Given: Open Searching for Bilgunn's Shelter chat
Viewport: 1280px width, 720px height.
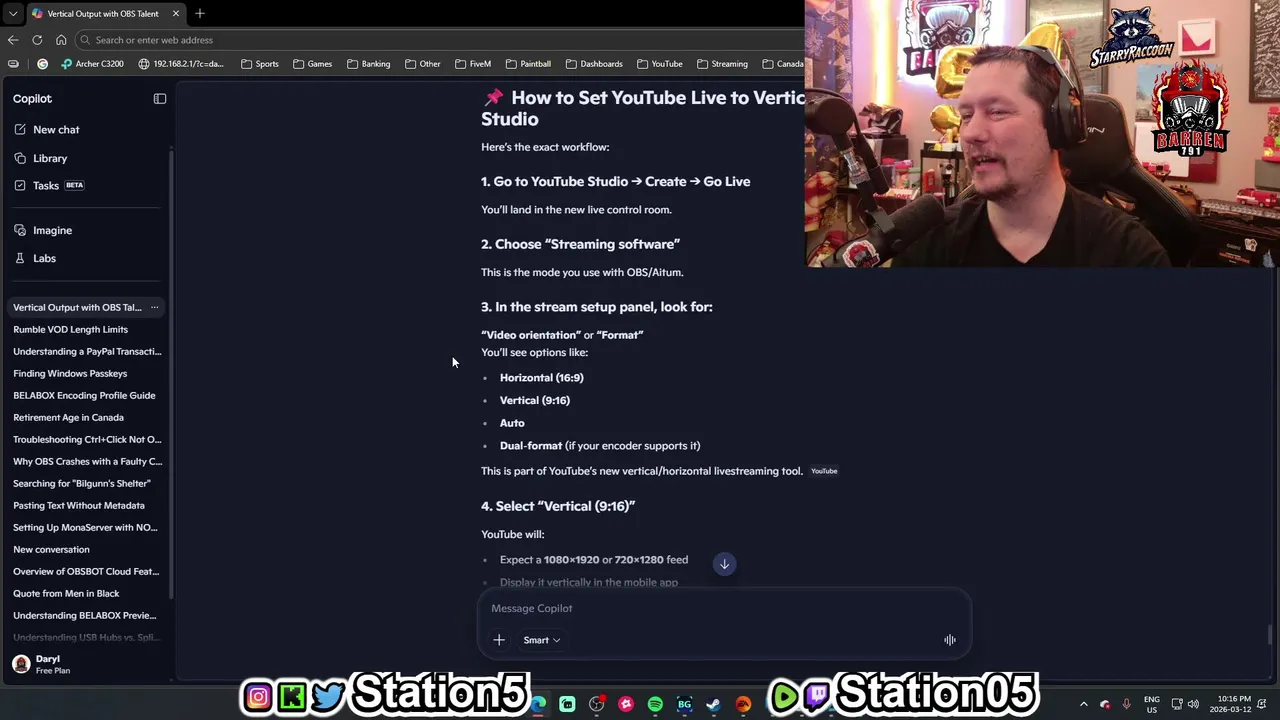Looking at the screenshot, I should coord(84,484).
